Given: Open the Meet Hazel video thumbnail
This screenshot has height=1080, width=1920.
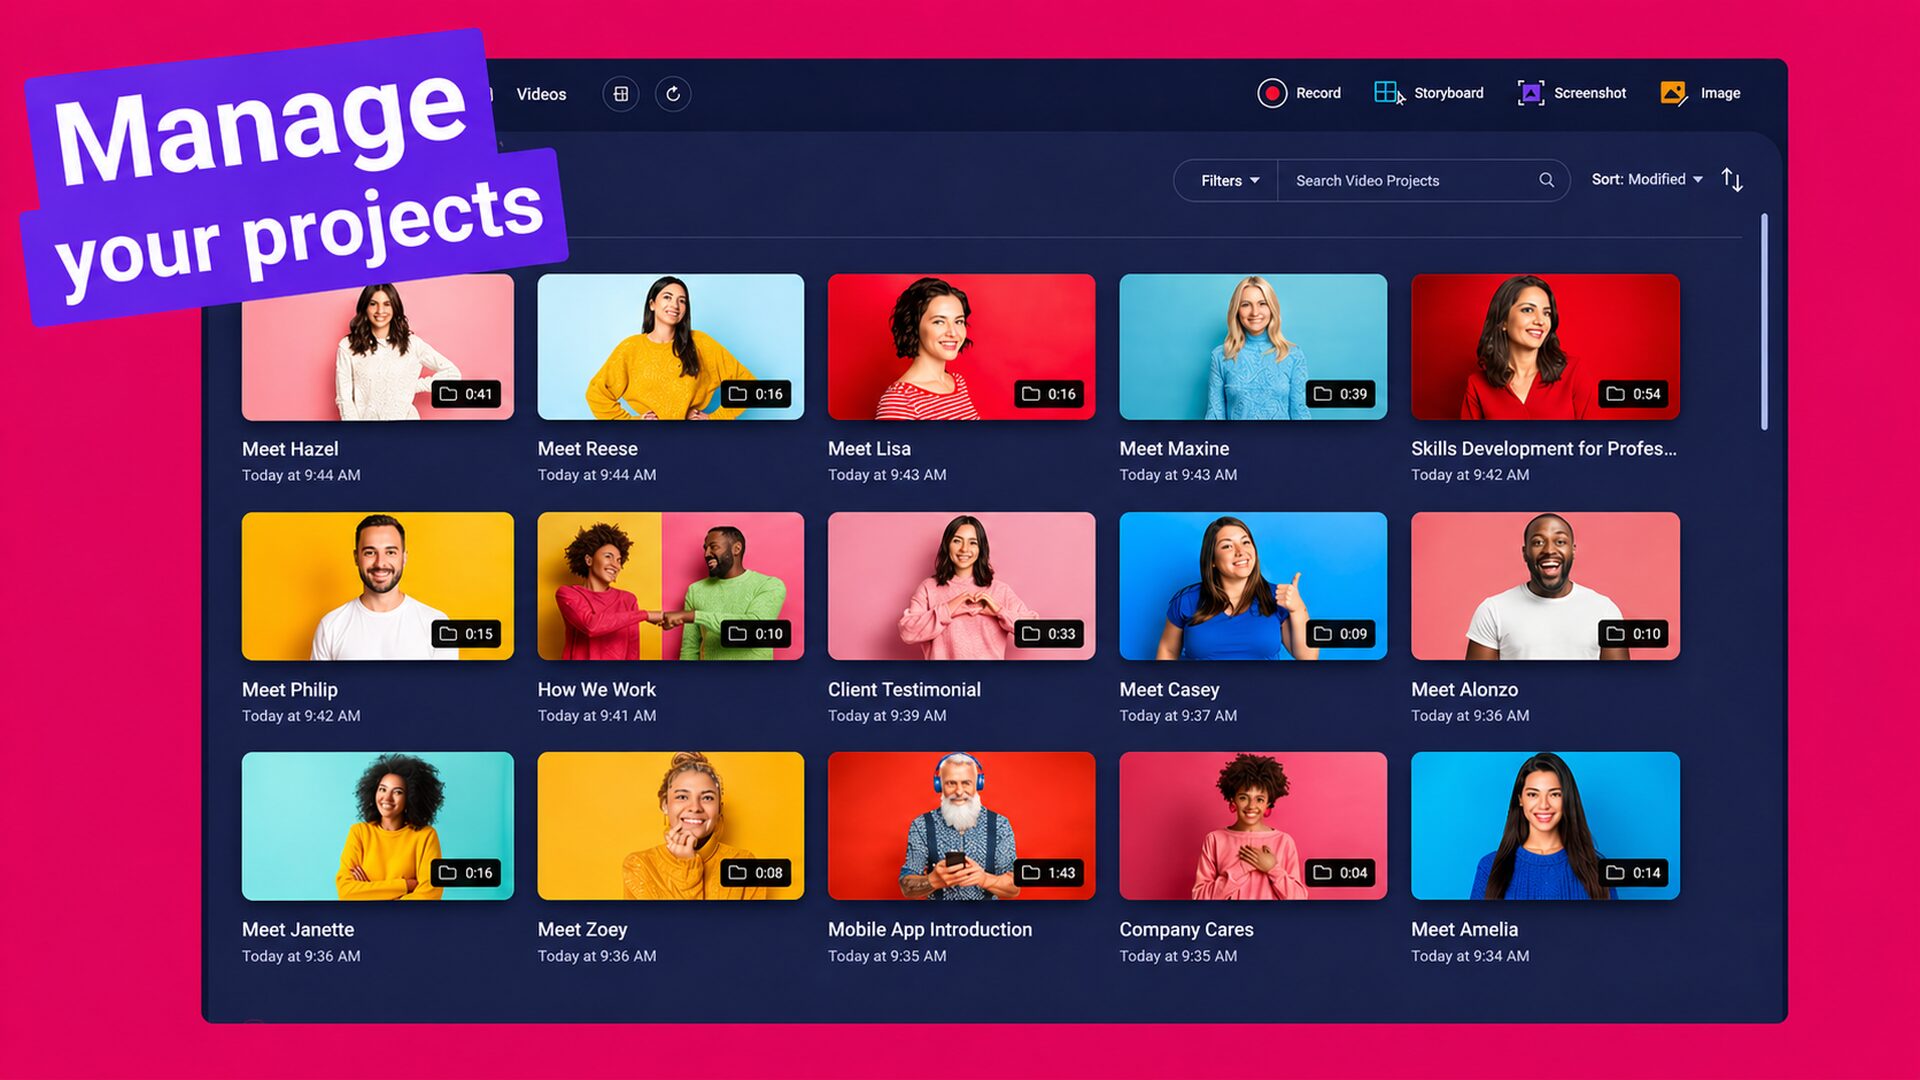Looking at the screenshot, I should coord(377,360).
